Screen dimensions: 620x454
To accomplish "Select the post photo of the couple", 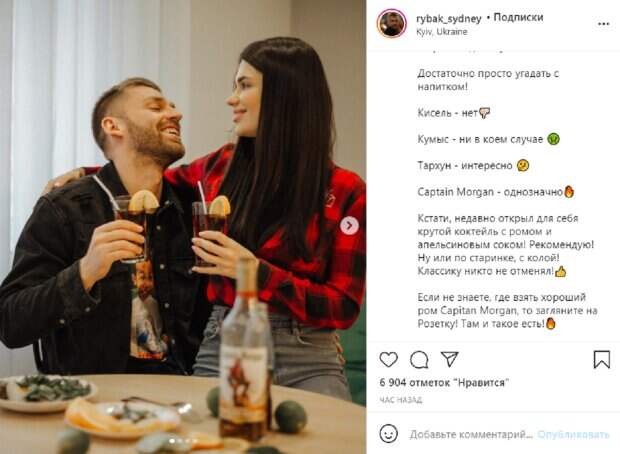I will [183, 227].
